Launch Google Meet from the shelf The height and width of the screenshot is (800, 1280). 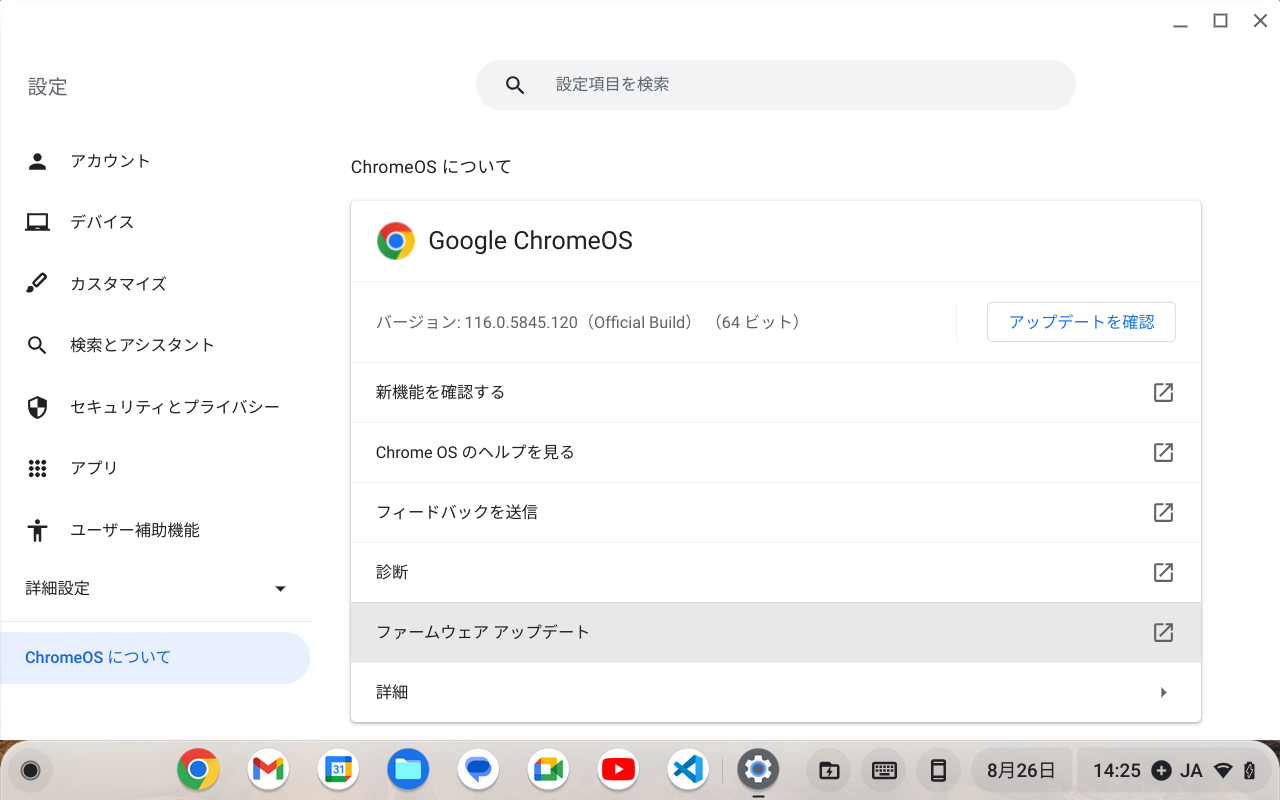tap(548, 769)
